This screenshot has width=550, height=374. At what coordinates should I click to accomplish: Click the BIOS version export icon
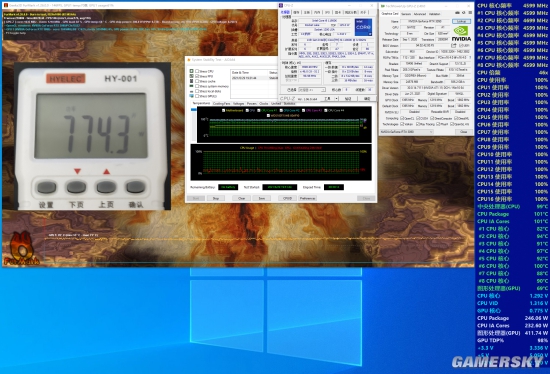click(x=454, y=46)
